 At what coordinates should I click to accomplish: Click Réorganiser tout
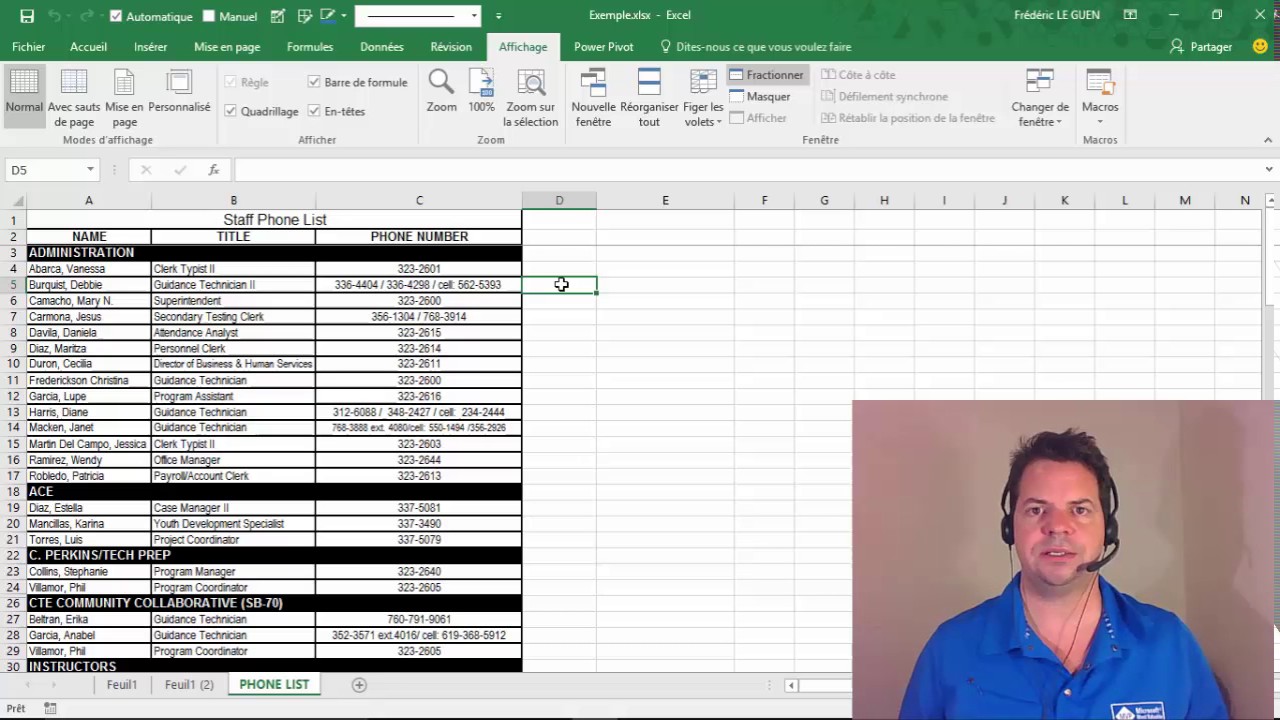tap(649, 98)
